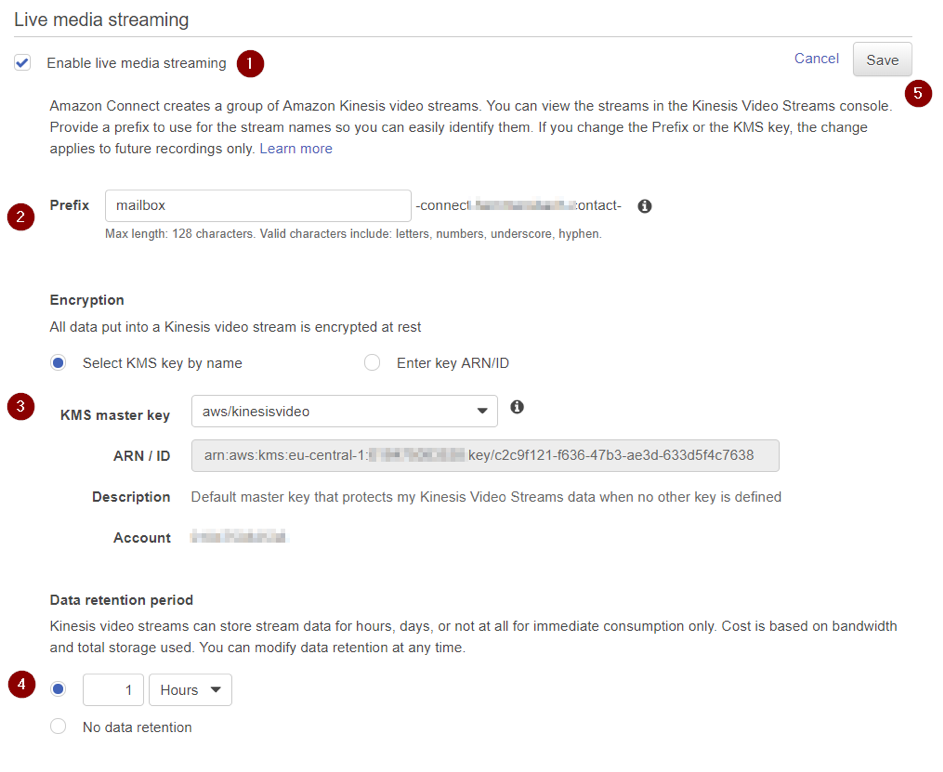
Task: Click the 'Encryption' section heading
Action: (87, 300)
